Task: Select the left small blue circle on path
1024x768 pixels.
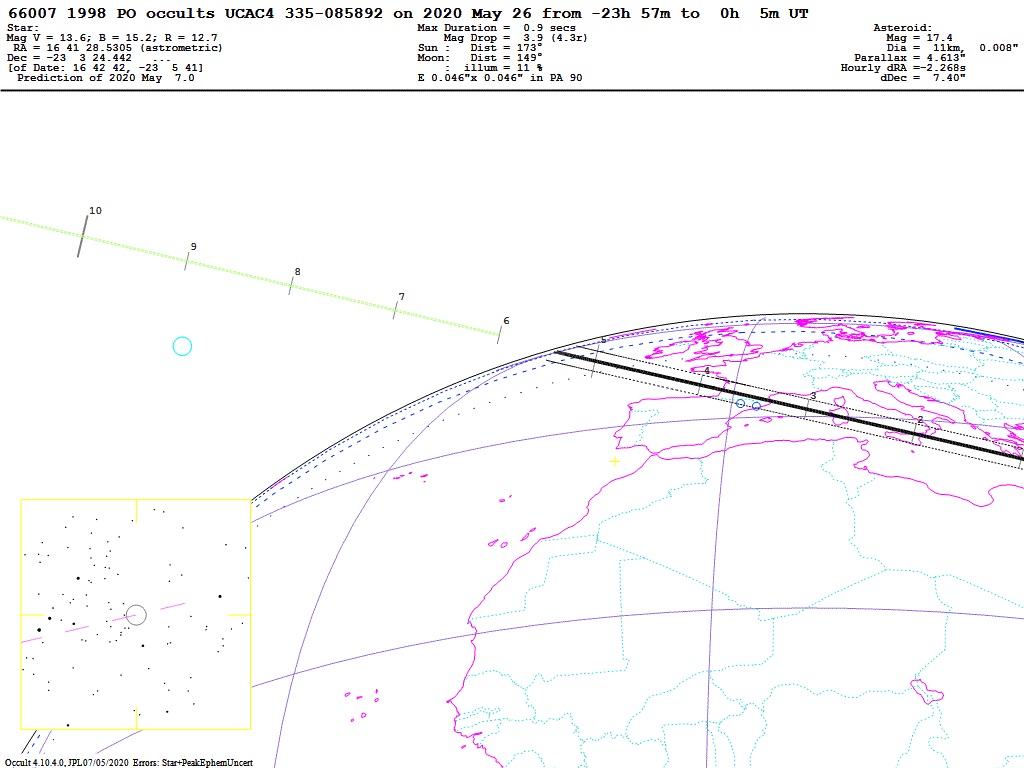Action: (x=740, y=403)
